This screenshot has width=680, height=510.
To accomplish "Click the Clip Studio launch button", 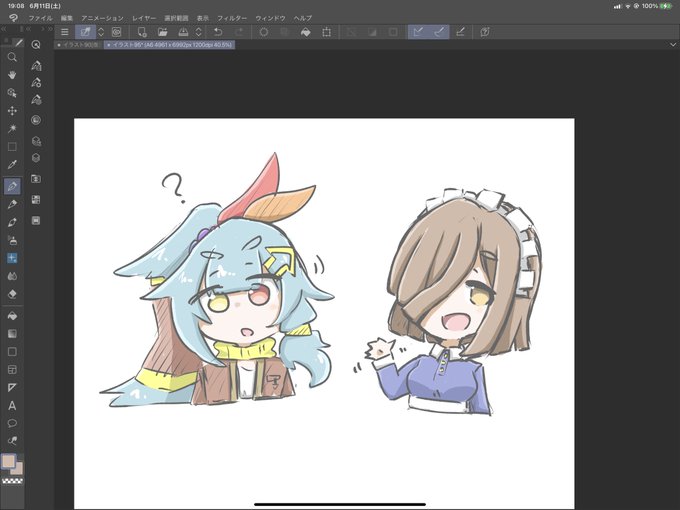I will [116, 32].
